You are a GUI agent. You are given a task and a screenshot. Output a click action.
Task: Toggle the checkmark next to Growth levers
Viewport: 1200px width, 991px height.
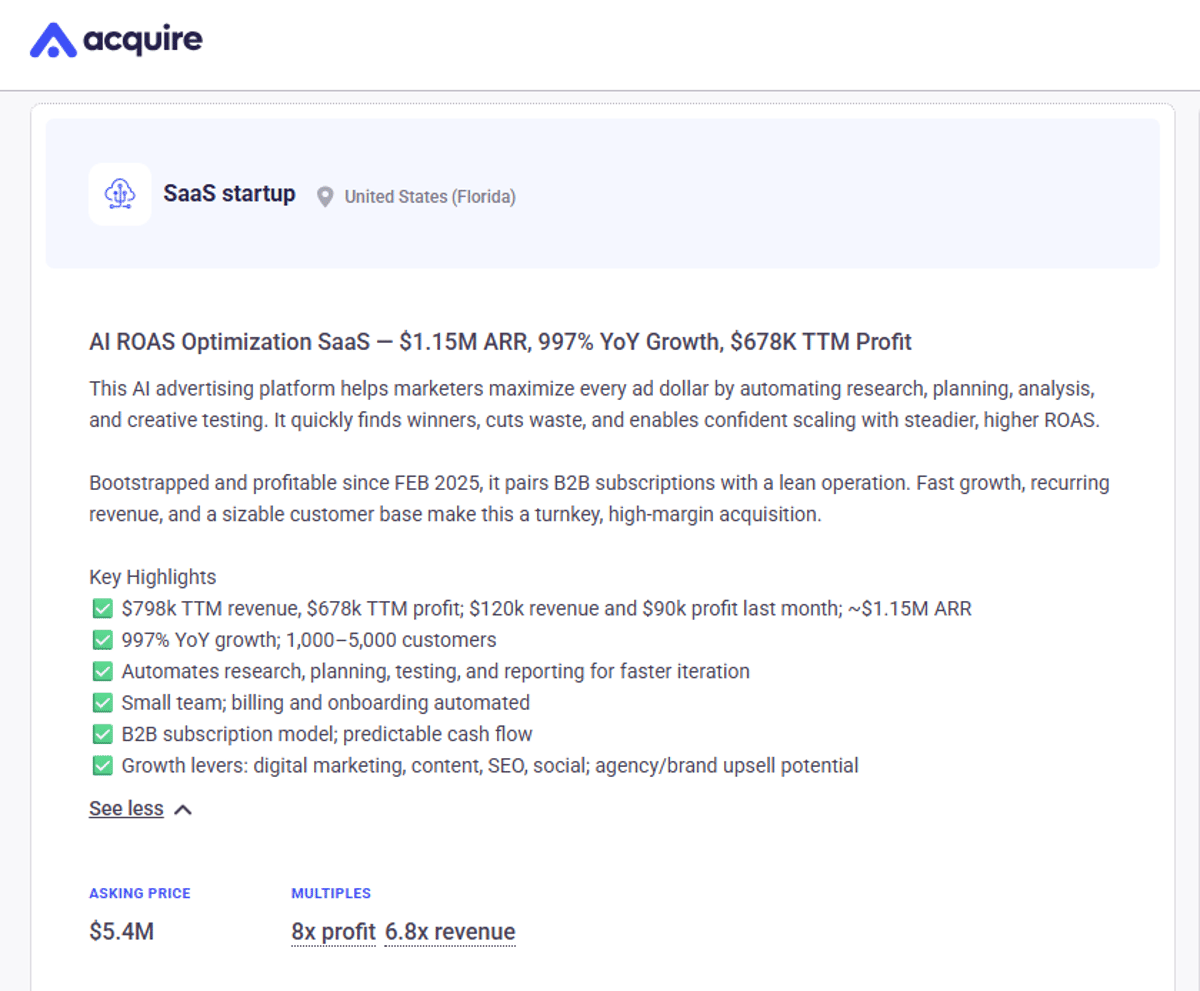pos(101,765)
